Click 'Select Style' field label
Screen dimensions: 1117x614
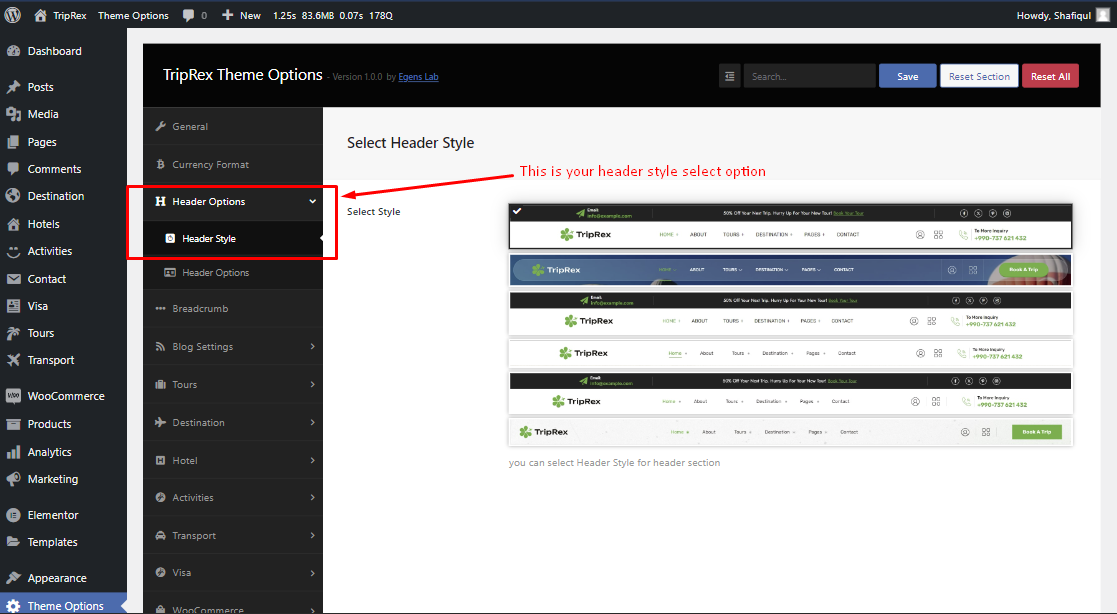[373, 212]
